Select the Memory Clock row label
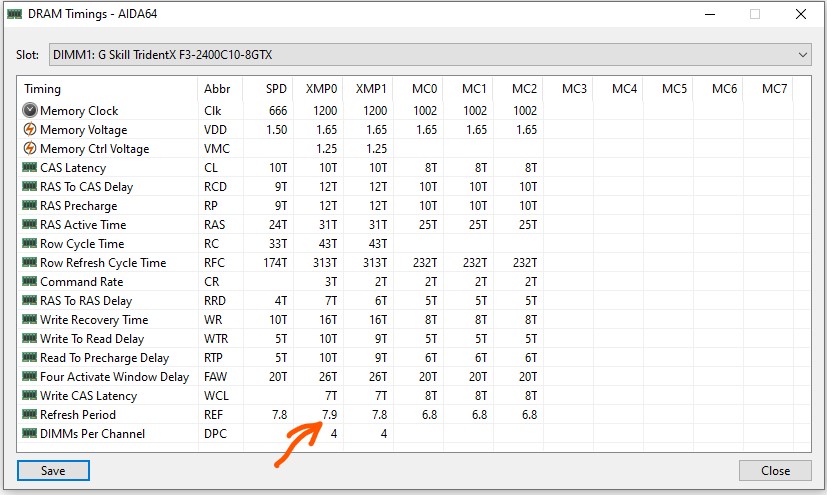The image size is (827, 495). pos(79,111)
